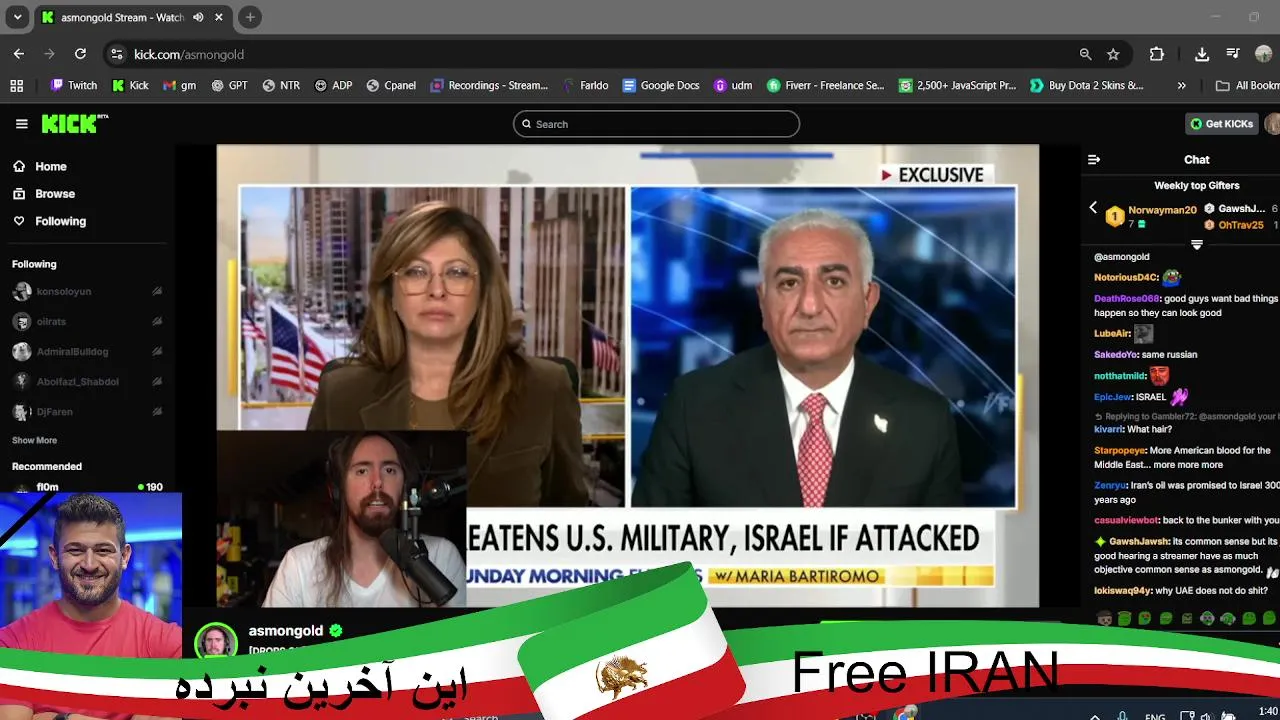Click the ENG language indicator in the taskbar
The image size is (1280, 720).
pyautogui.click(x=1155, y=716)
